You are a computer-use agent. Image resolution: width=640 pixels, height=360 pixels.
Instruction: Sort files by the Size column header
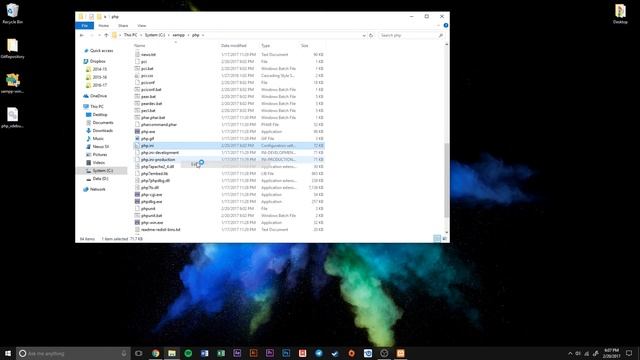pos(304,46)
